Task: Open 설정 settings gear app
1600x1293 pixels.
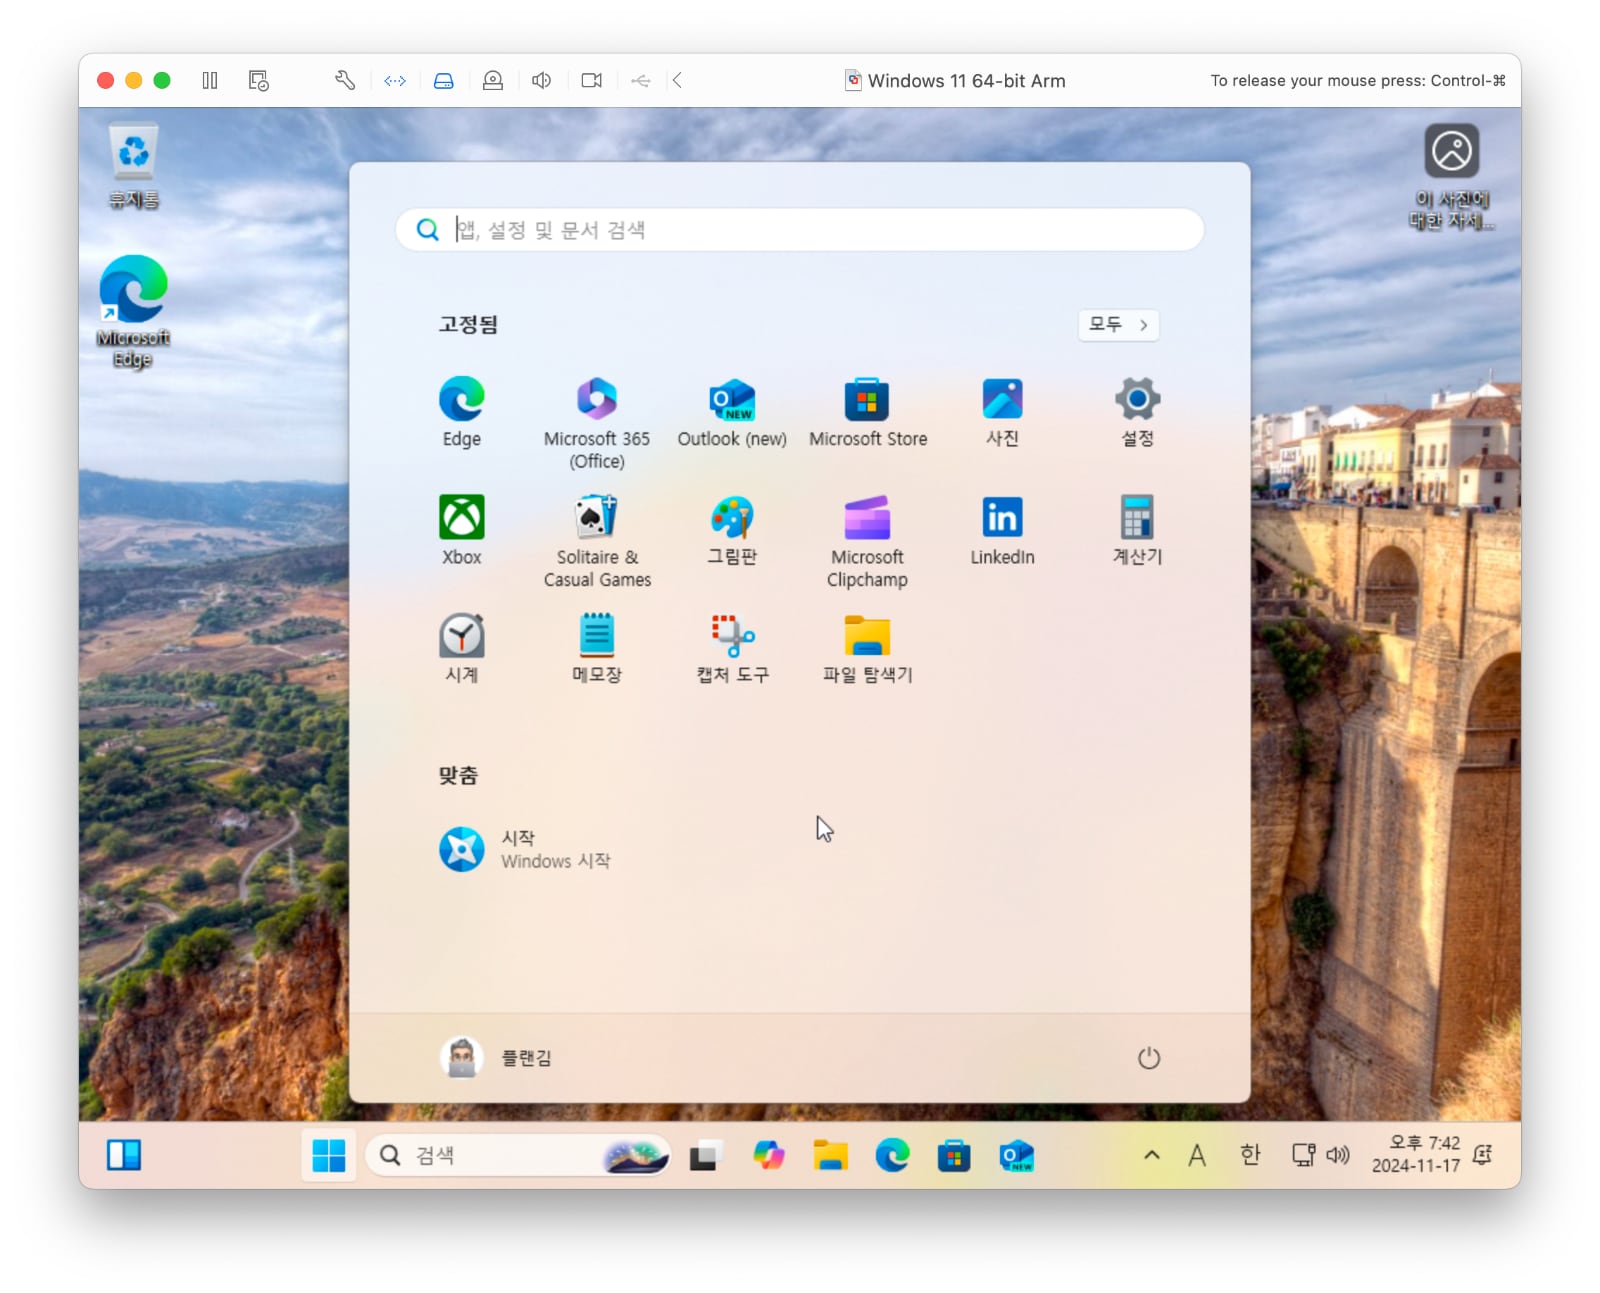Action: (1137, 412)
